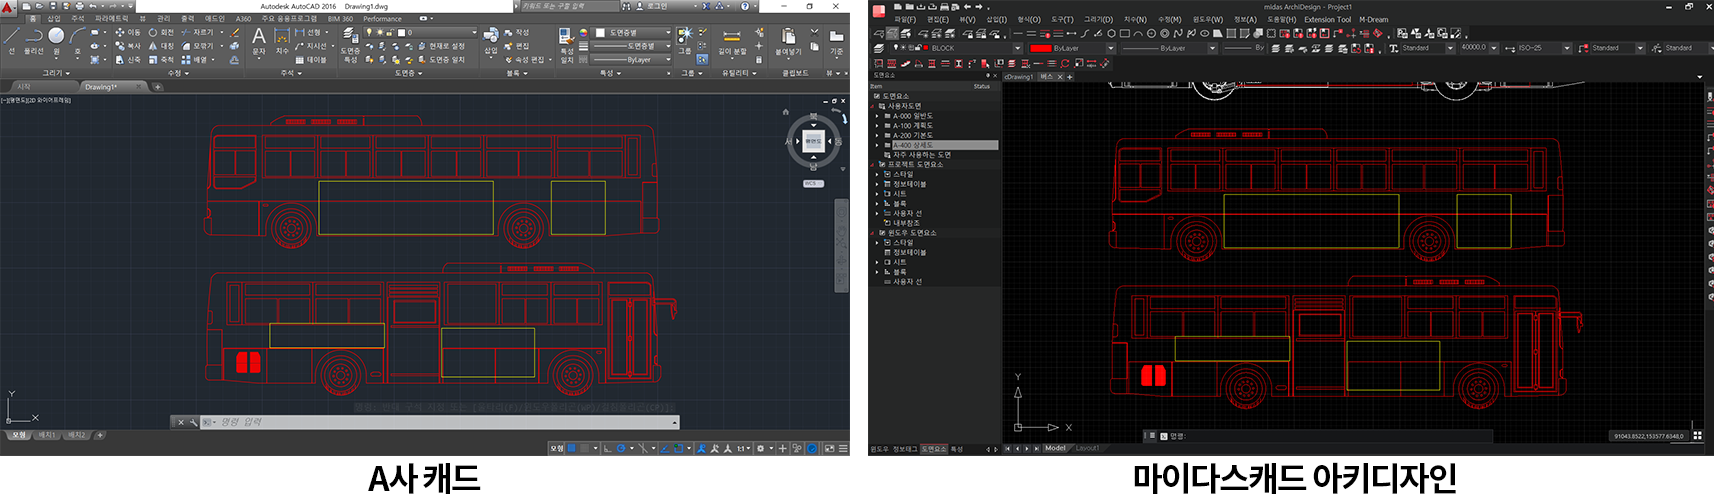1714x499 pixels.
Task: Click the new drawing tab plus button in AutoCAD
Action: coord(157,87)
